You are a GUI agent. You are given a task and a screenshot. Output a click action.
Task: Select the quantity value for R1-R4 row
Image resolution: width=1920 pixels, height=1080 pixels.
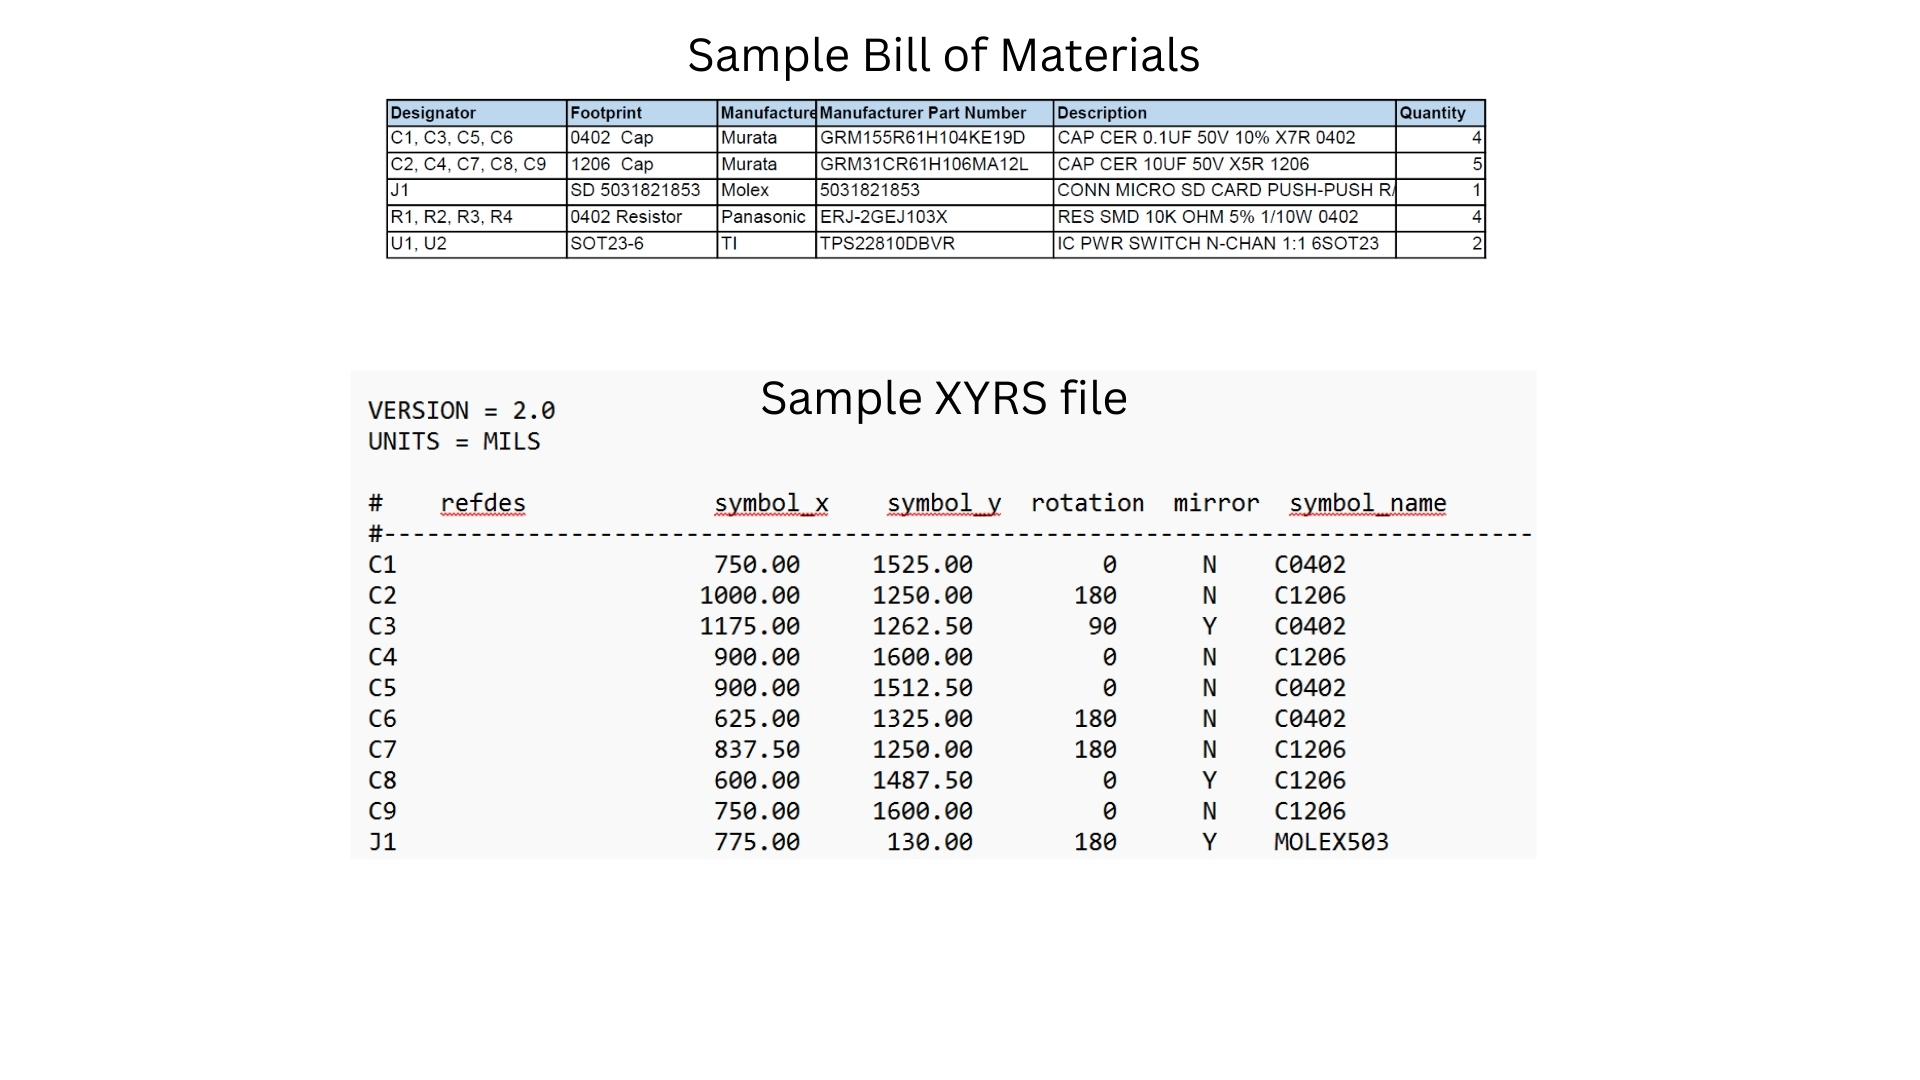1475,217
